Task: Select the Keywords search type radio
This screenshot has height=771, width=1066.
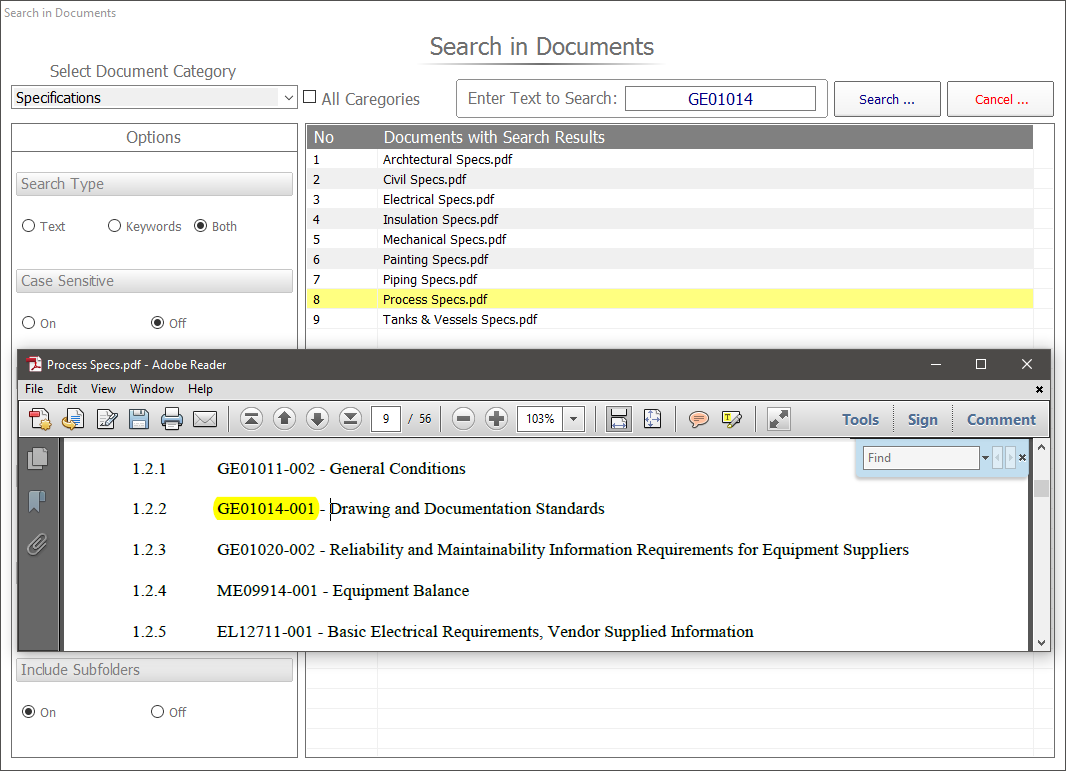Action: [x=115, y=226]
